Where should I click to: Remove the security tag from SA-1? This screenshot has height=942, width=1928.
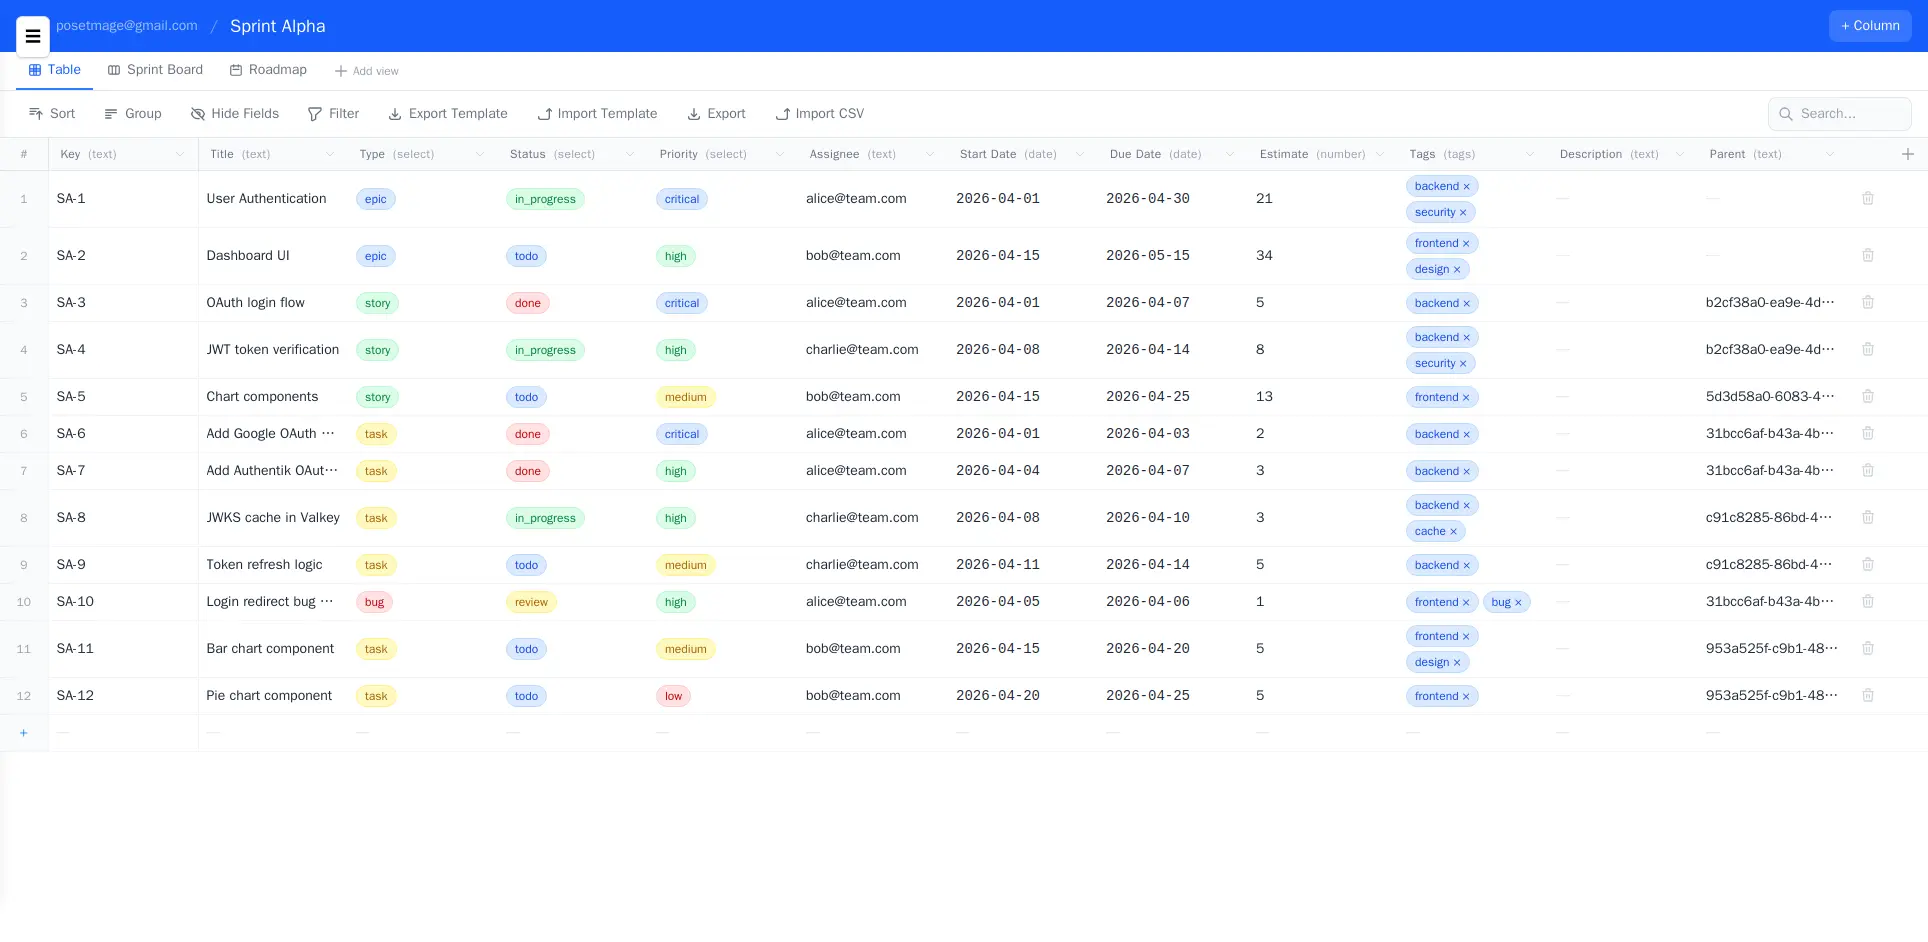click(x=1463, y=213)
